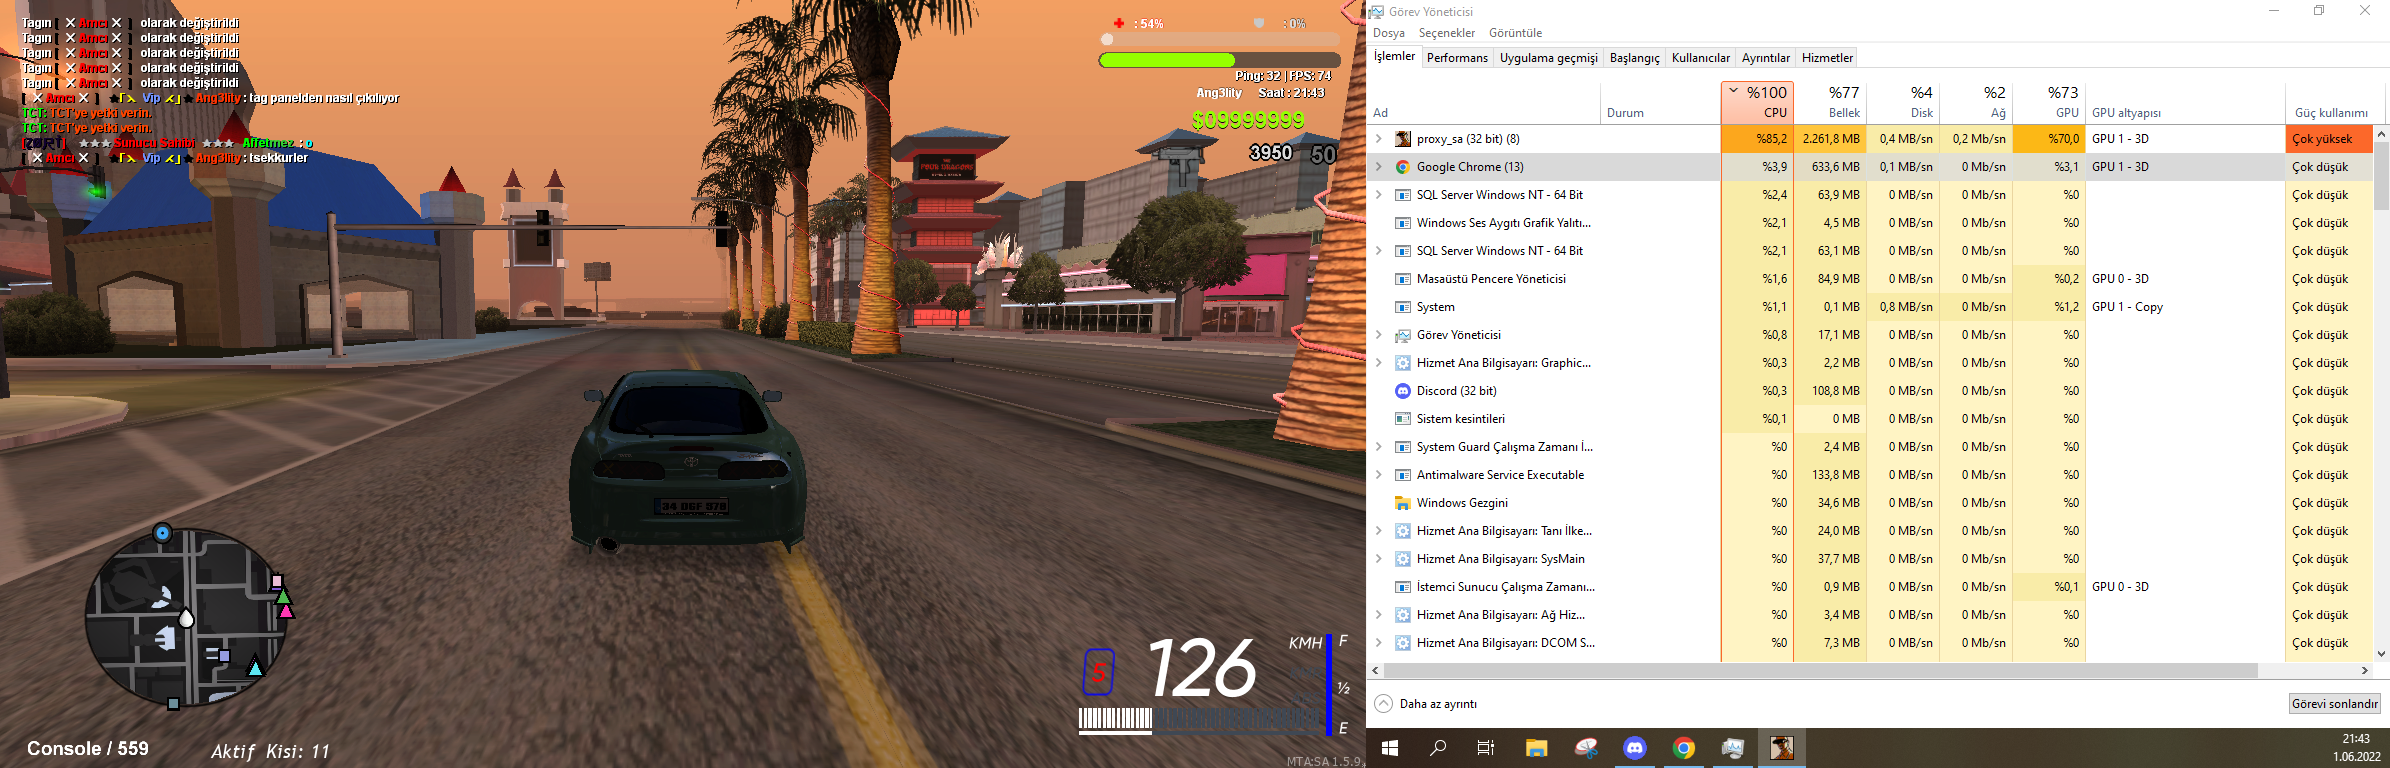Click the horizontal scrollbar right arrow

point(2365,670)
